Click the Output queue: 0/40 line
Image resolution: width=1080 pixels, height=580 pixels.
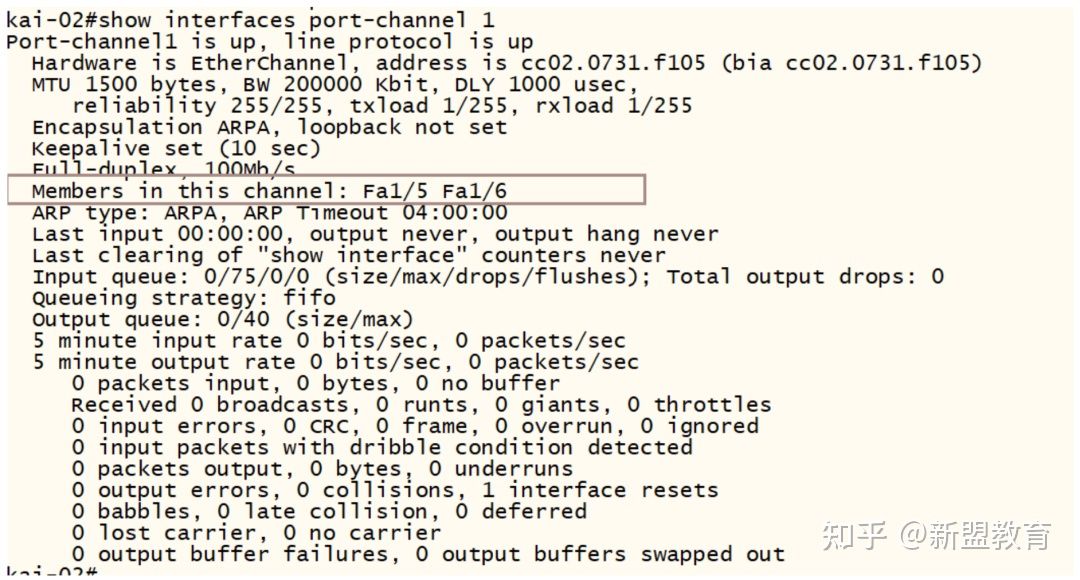tap(222, 319)
